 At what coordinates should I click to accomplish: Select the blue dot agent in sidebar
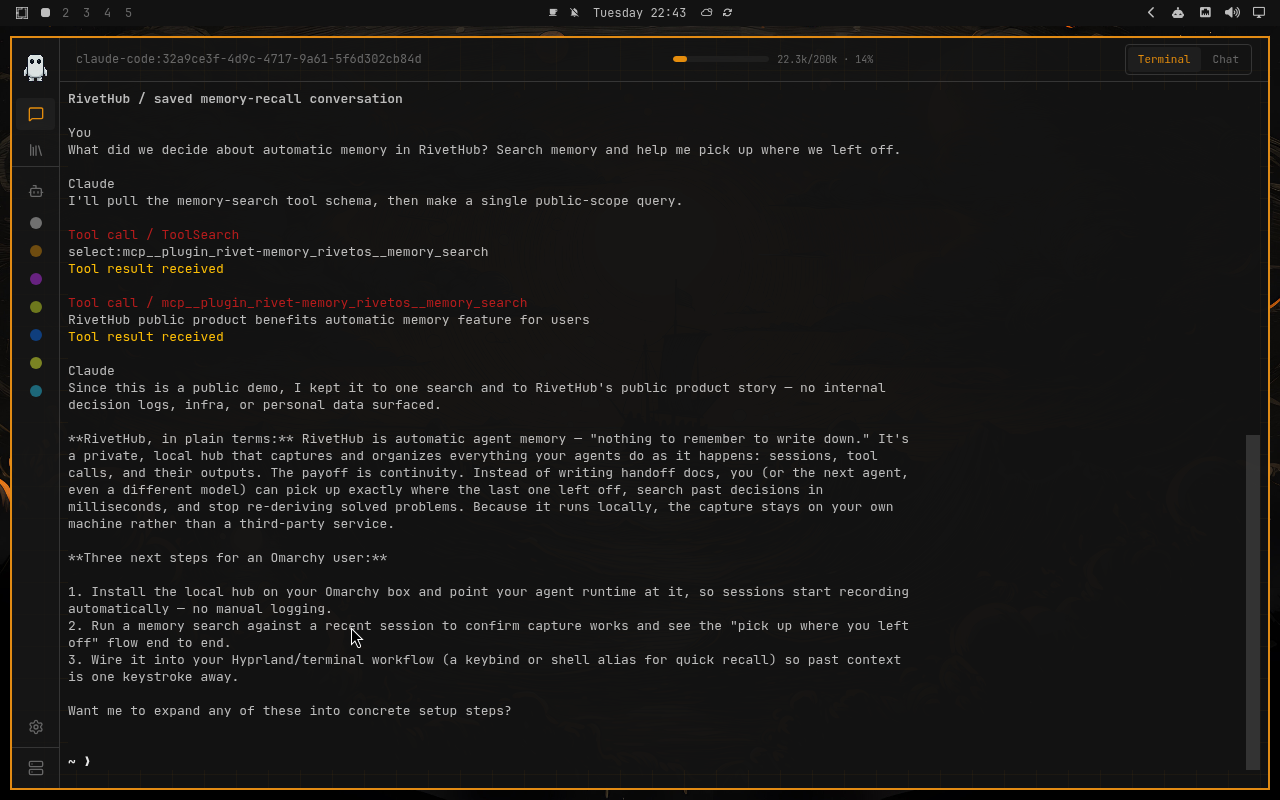36,335
